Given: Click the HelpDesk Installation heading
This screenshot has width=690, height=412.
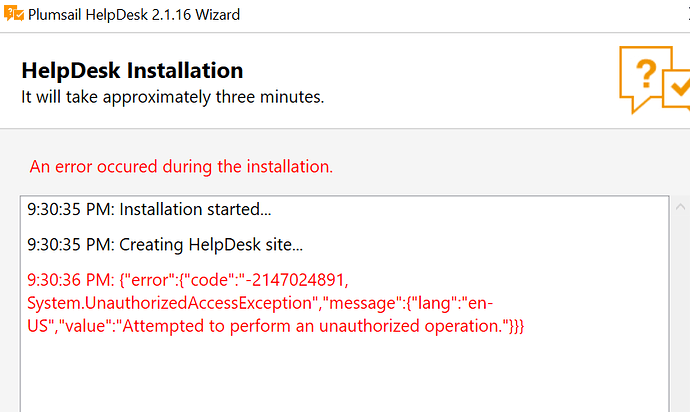Looking at the screenshot, I should [x=132, y=70].
